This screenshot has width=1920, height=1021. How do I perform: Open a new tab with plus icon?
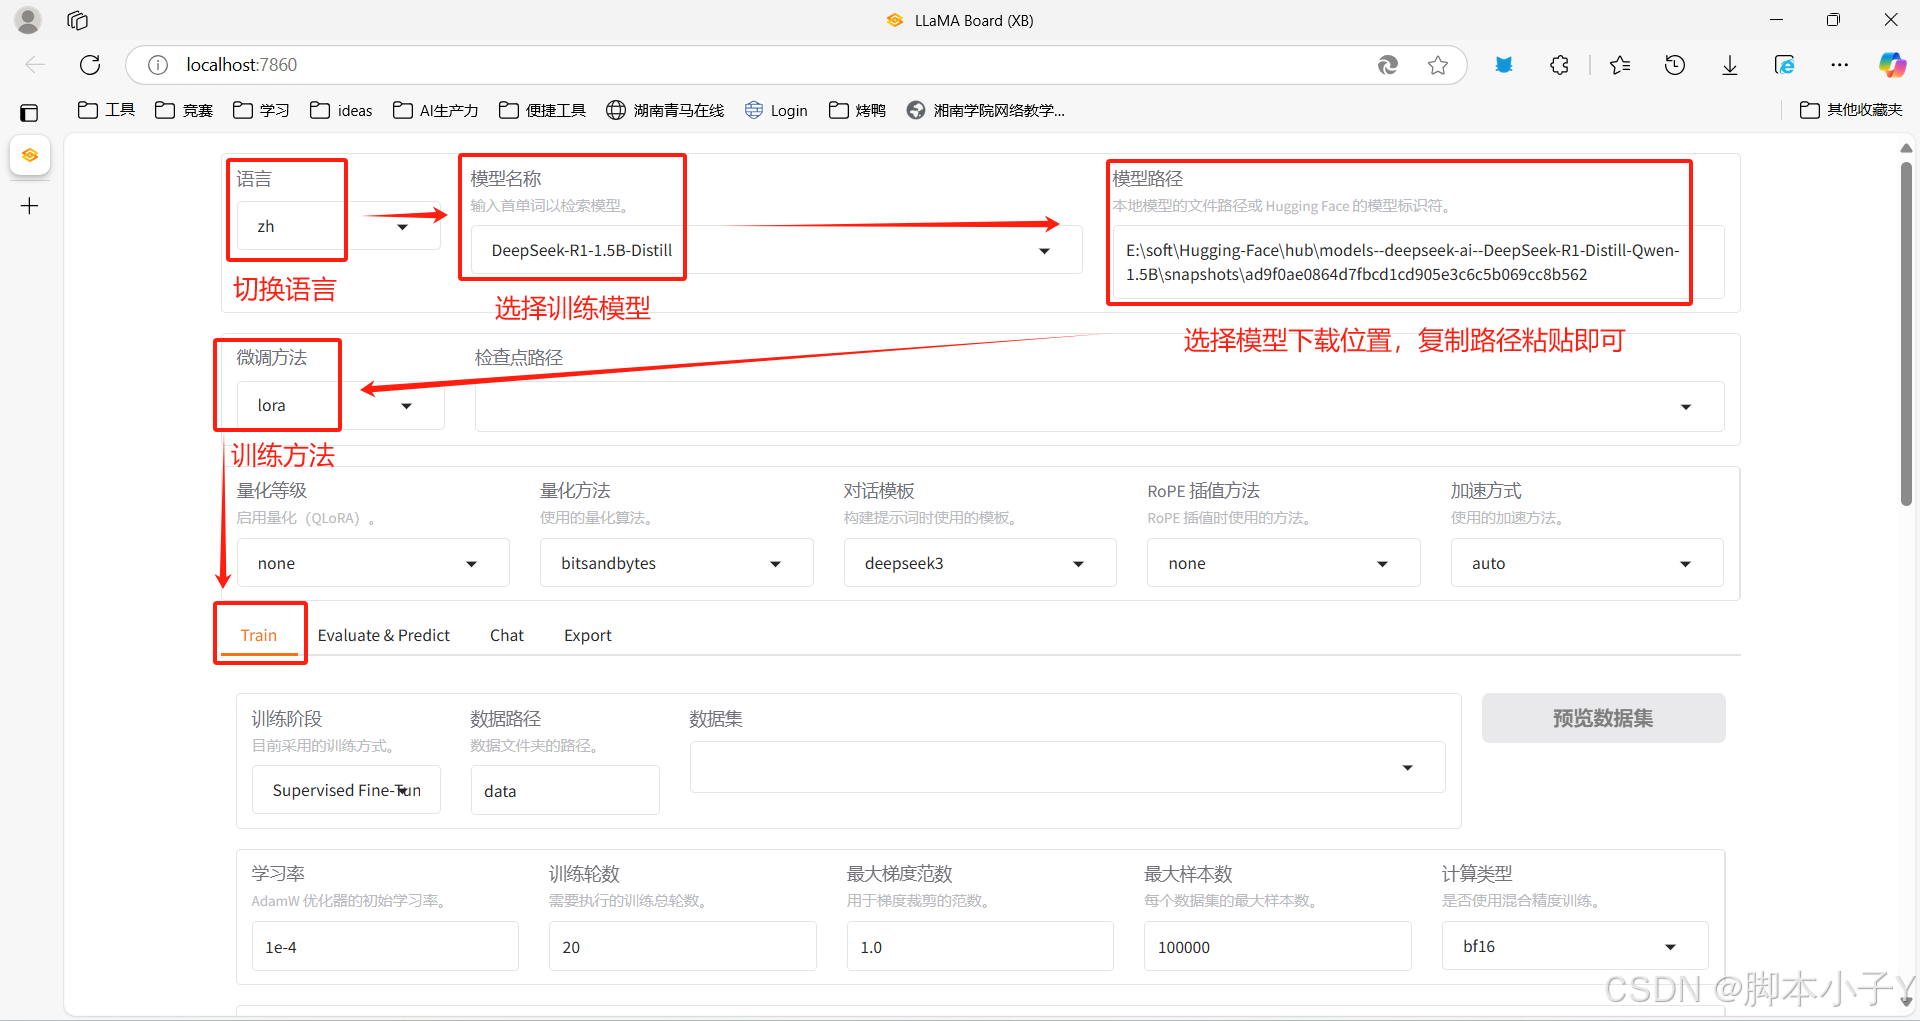point(30,206)
